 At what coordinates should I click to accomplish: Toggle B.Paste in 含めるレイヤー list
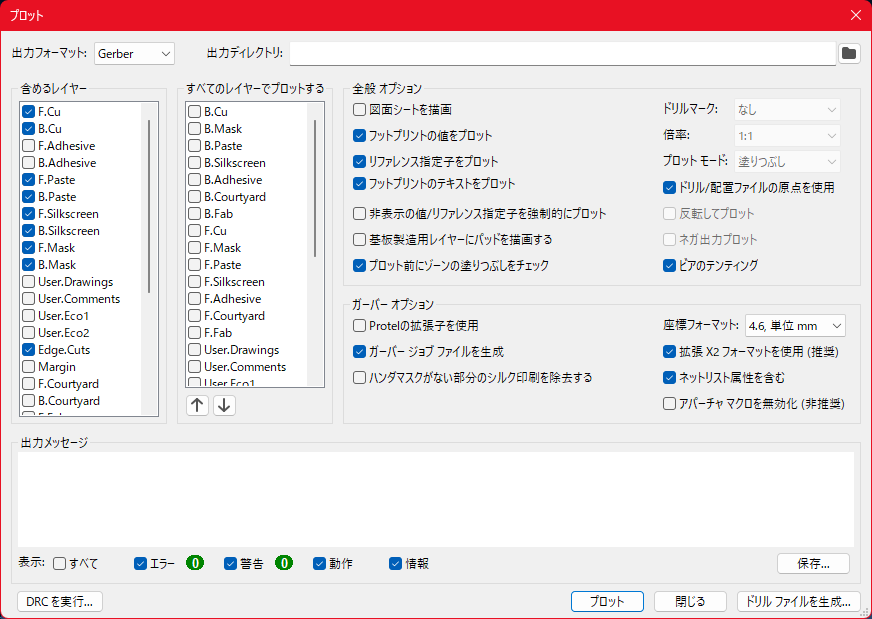tap(28, 197)
